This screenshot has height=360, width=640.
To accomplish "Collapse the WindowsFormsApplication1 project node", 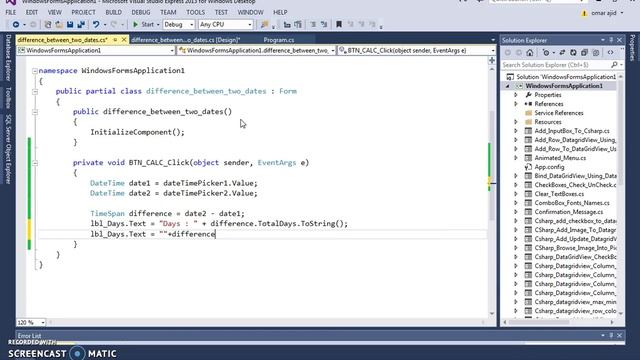I will tap(508, 86).
